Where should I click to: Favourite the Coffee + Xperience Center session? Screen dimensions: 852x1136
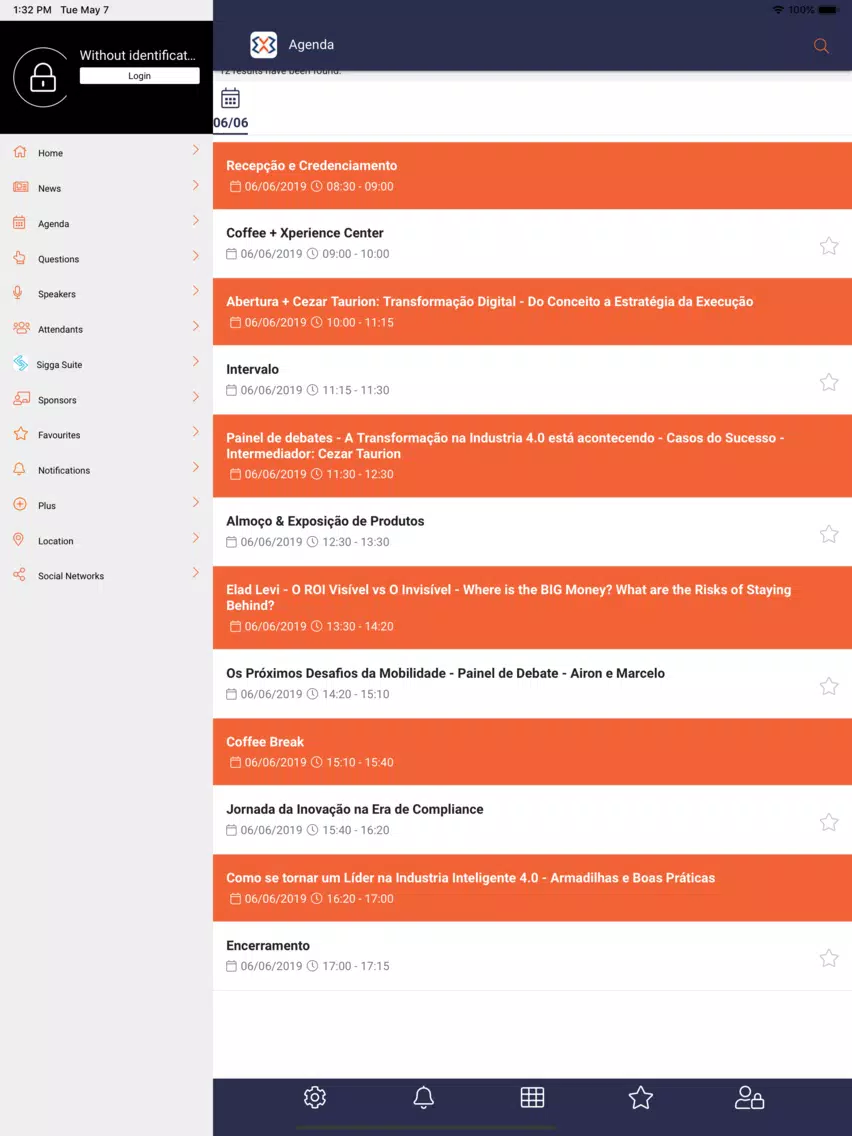829,246
